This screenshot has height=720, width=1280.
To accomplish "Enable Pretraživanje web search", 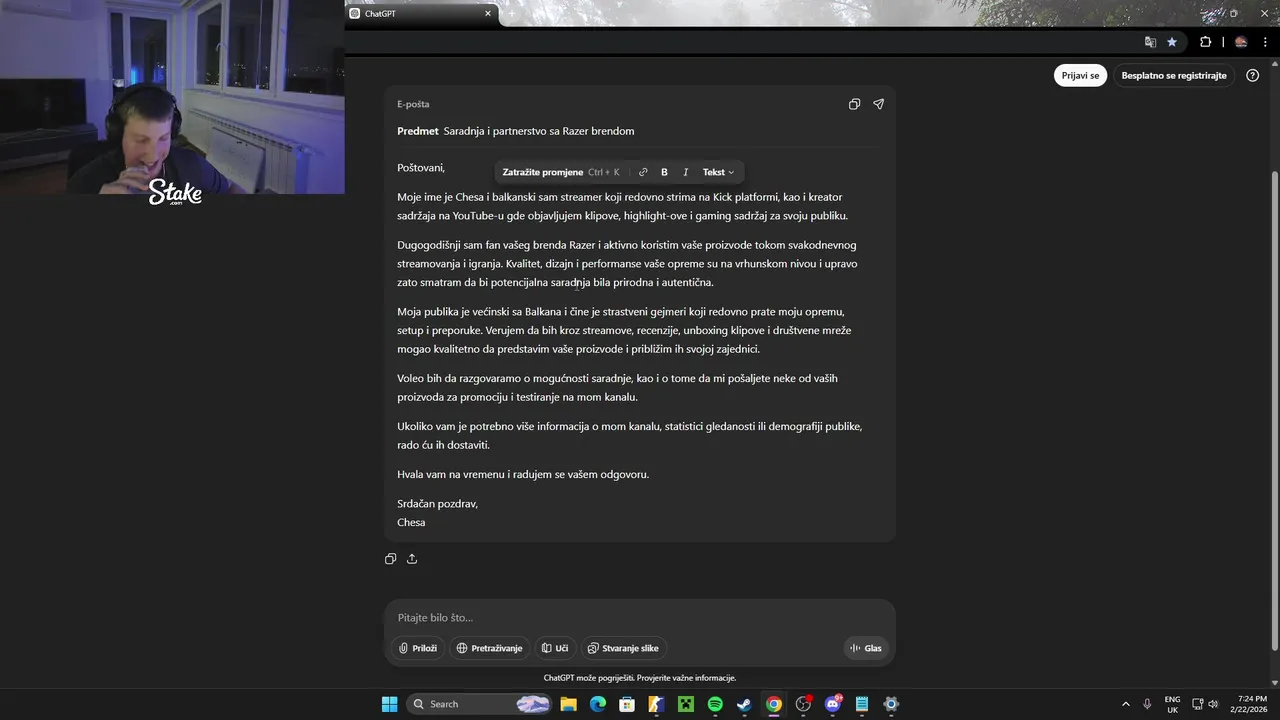I will [489, 648].
